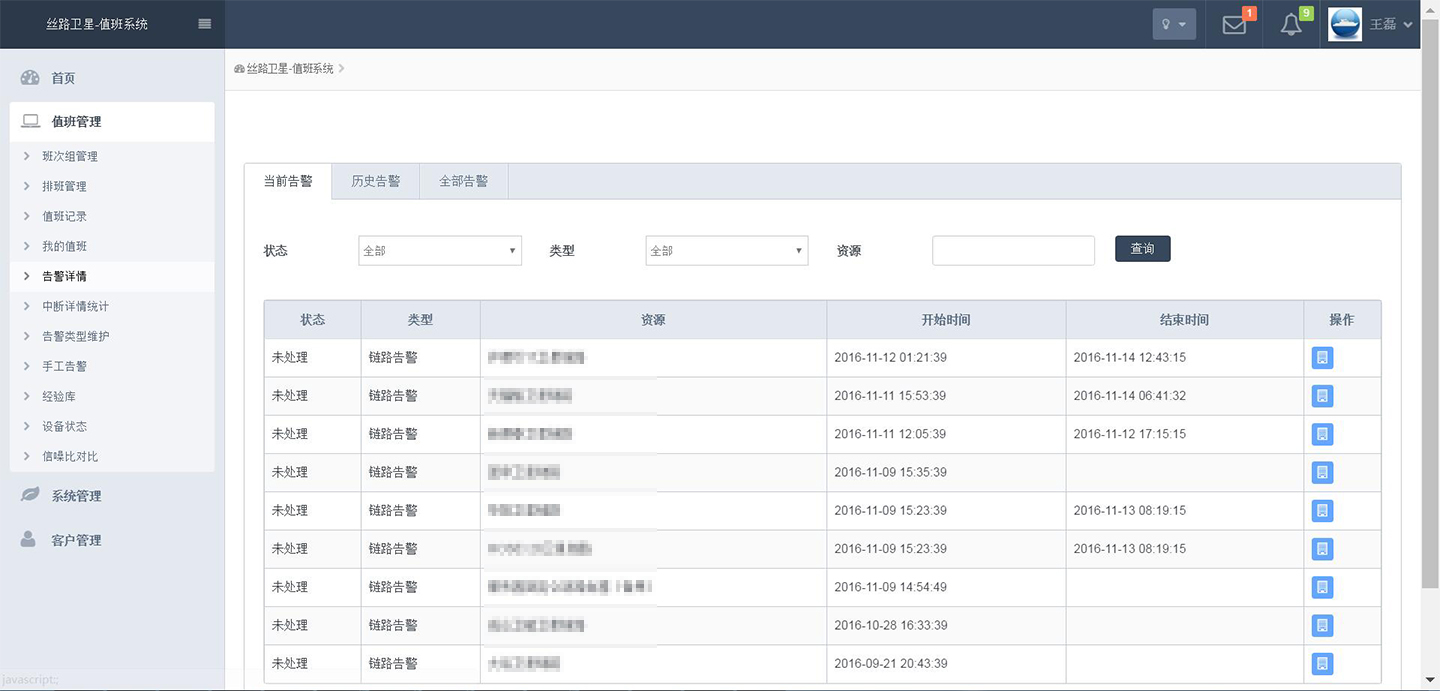Open detail icon for alarm starting 2016-11-09 14:54:49
Viewport: 1440px width, 691px height.
click(x=1322, y=587)
